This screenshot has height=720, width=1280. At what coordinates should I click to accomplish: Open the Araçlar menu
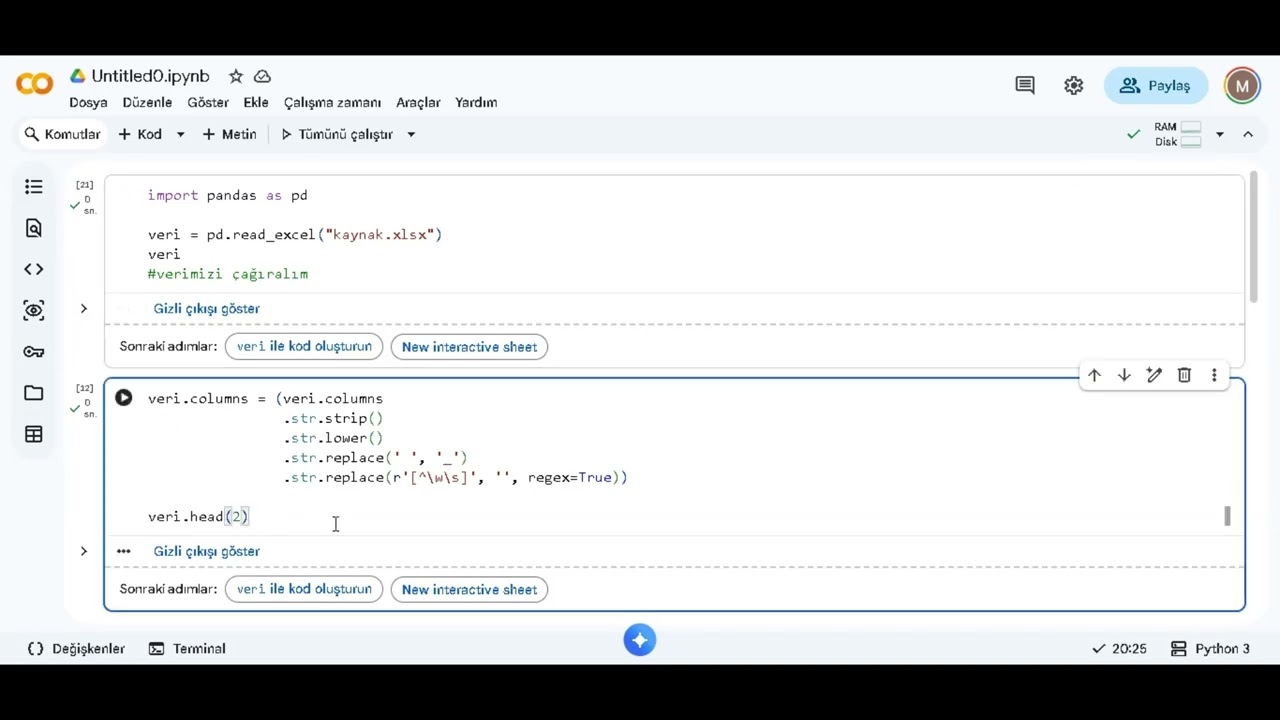[x=418, y=102]
